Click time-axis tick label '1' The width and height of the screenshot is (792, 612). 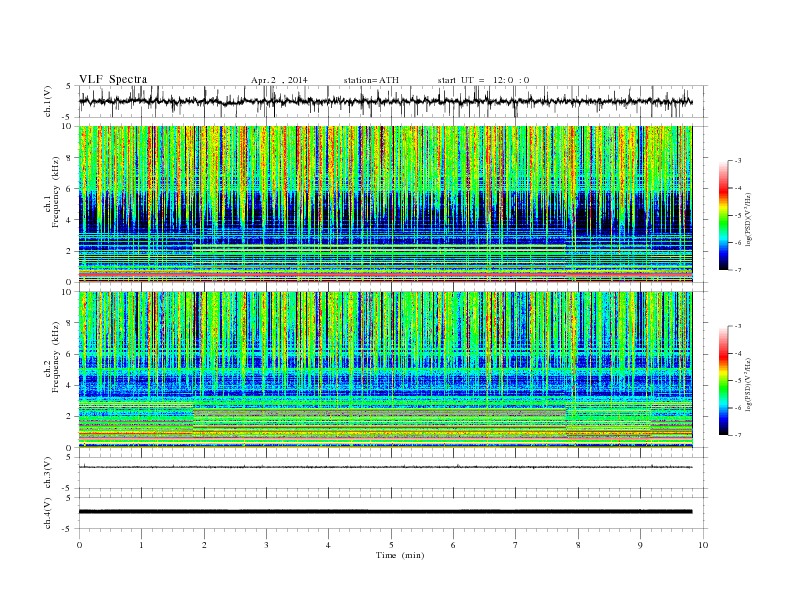141,545
